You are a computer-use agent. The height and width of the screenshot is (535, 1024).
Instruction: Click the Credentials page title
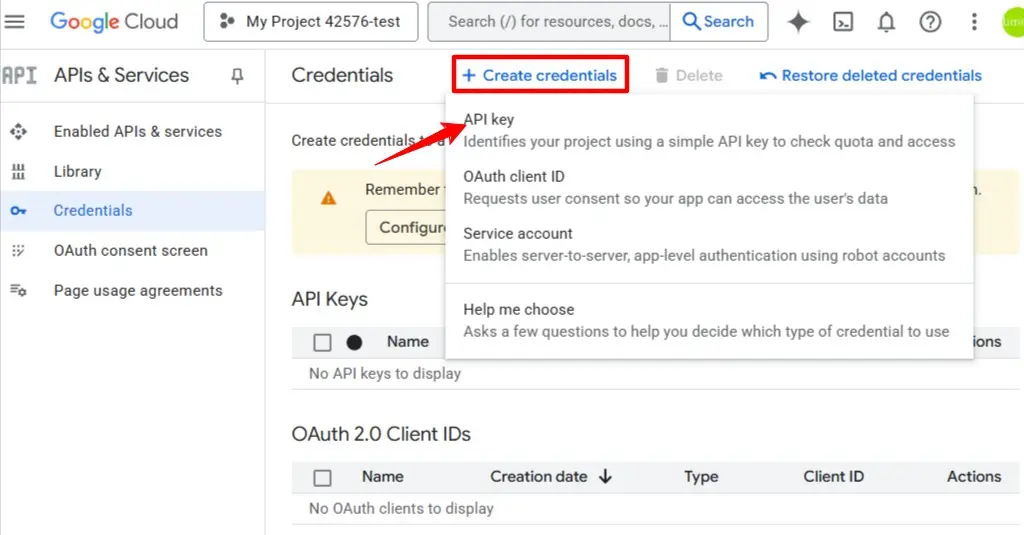342,75
